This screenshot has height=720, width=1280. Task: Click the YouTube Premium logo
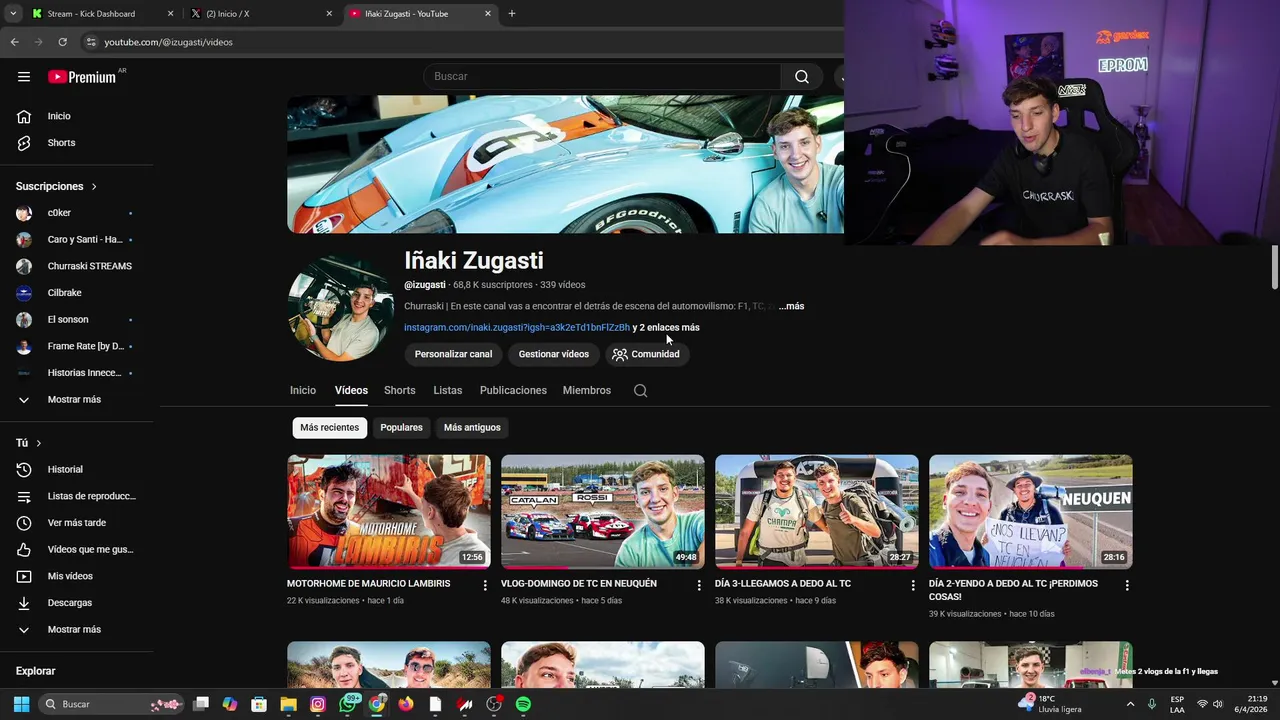coord(82,77)
